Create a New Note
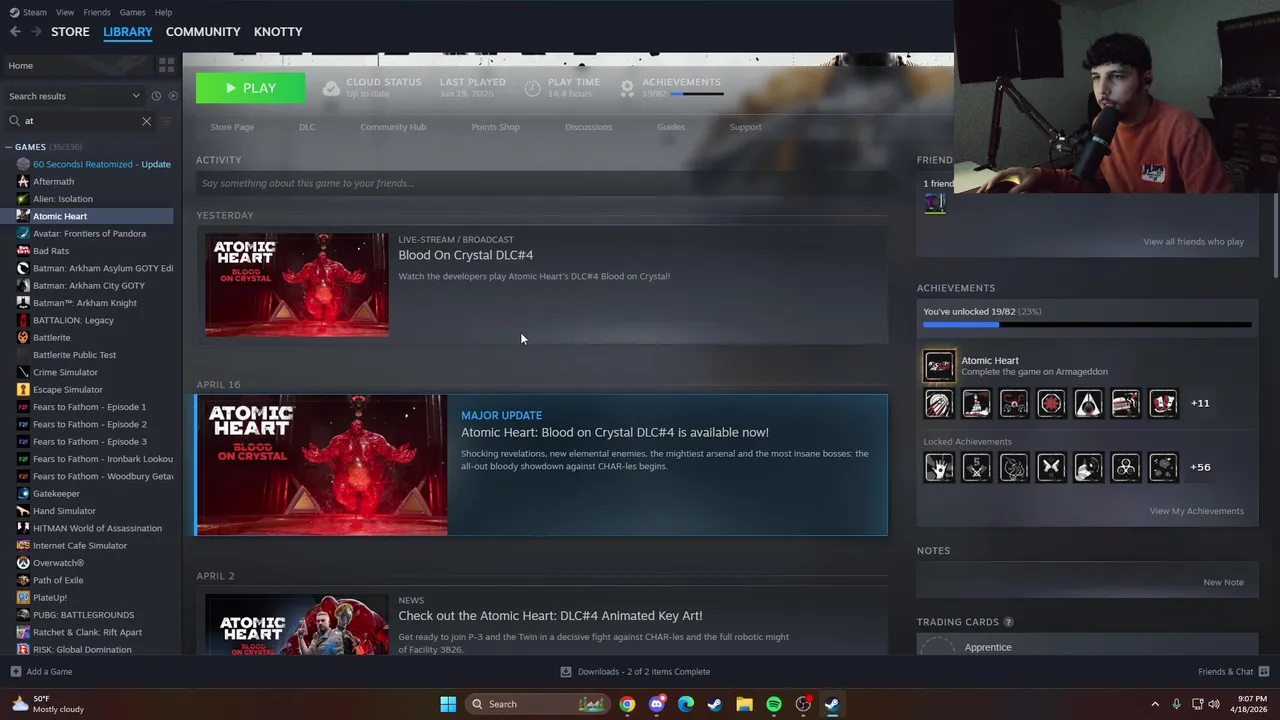The image size is (1280, 720). coord(1223,582)
